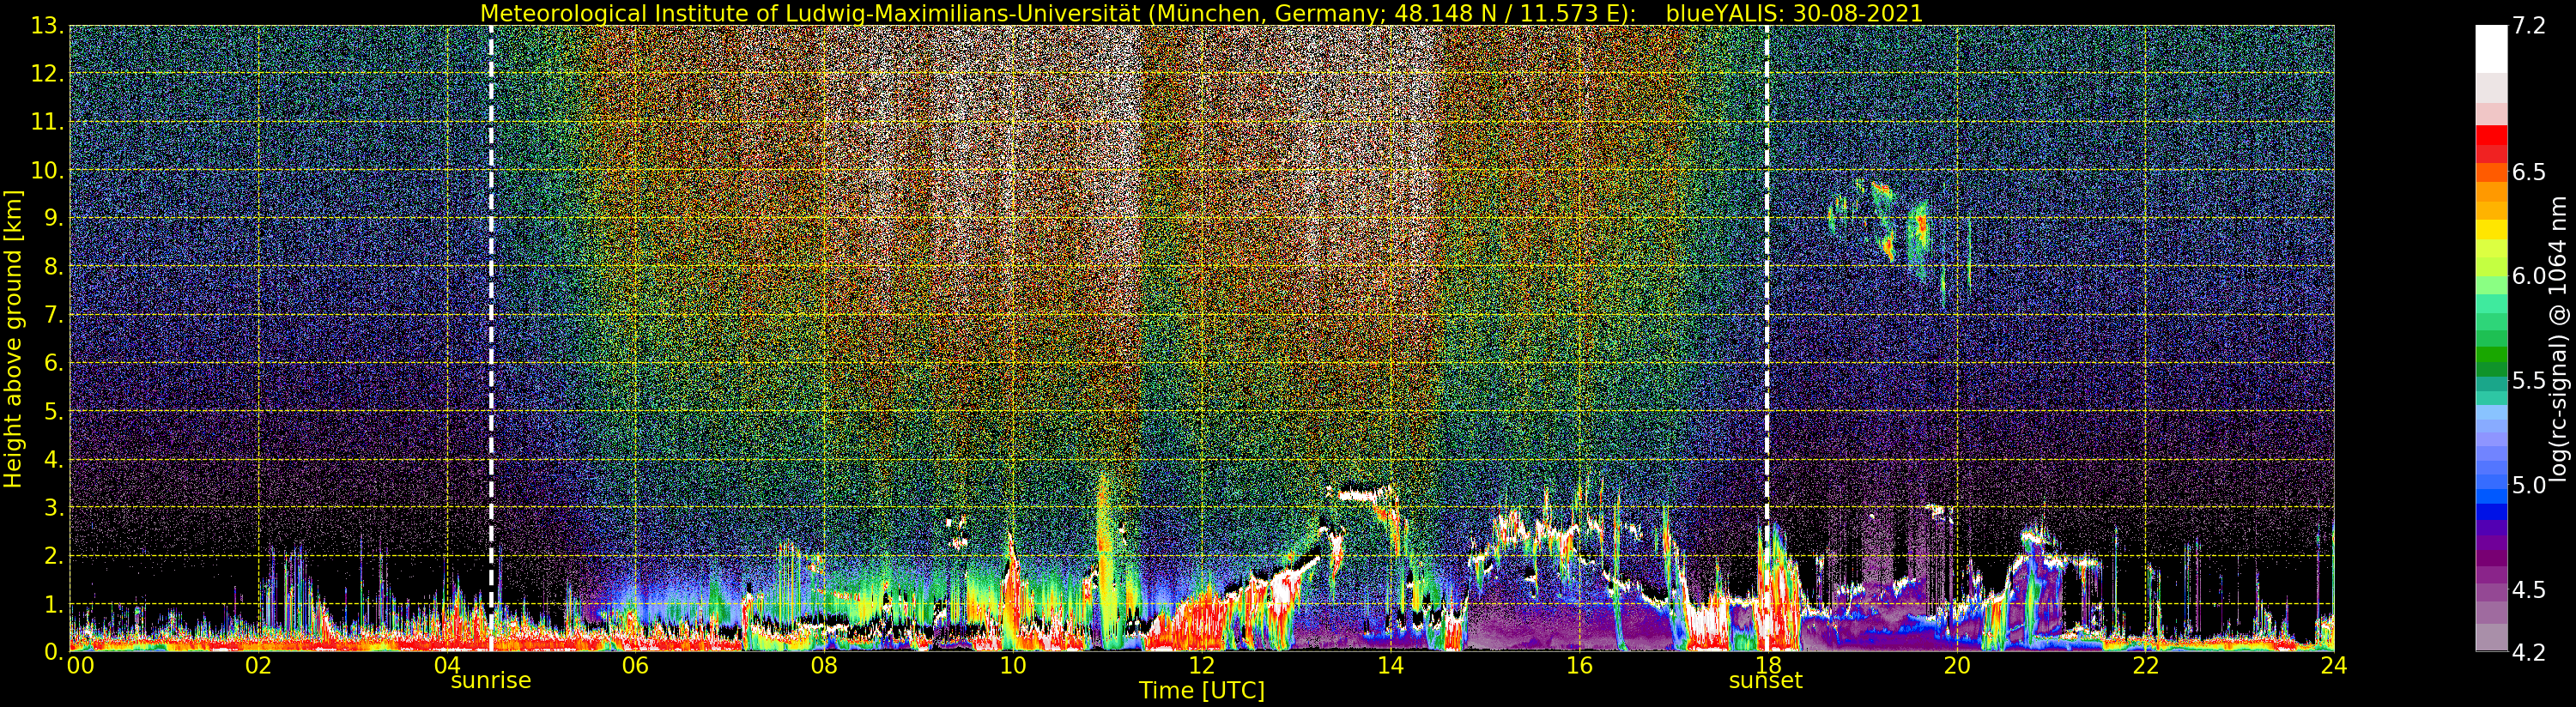The height and width of the screenshot is (707, 2576).
Task: Click the '1.' height tick label
Action: tap(53, 604)
